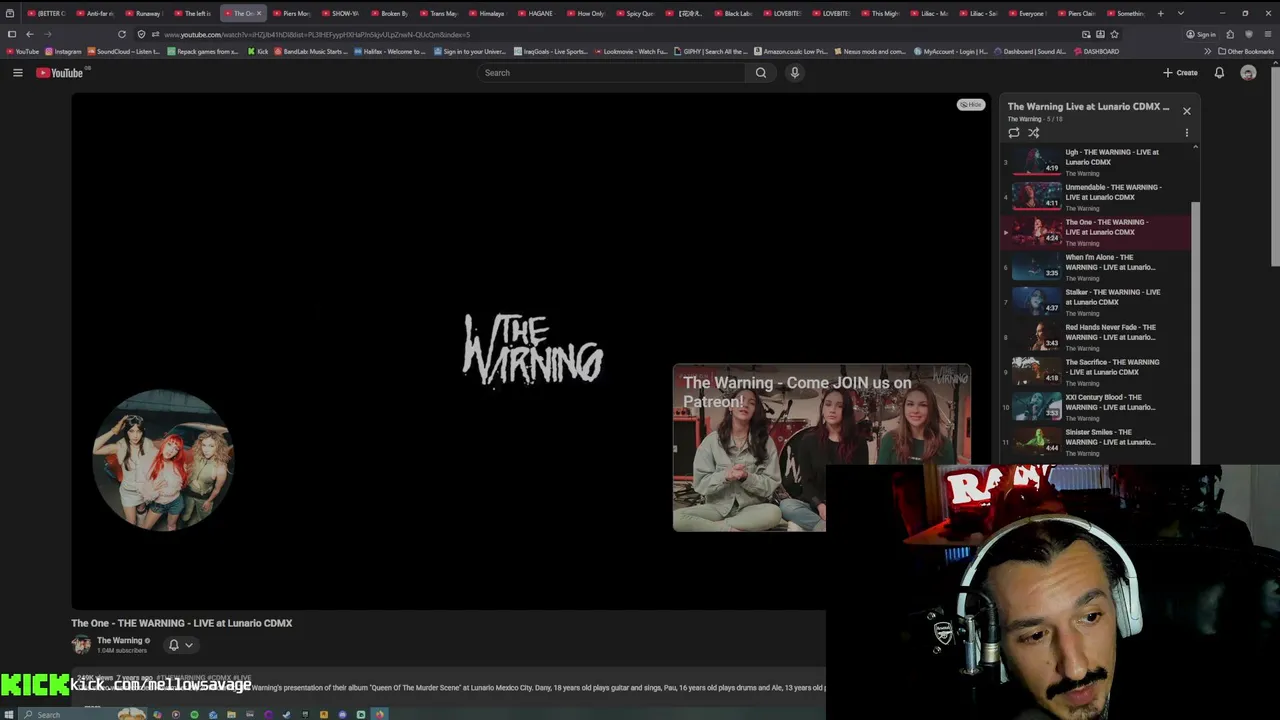Open the tab list dropdown arrow
This screenshot has width=1280, height=720.
1181,13
